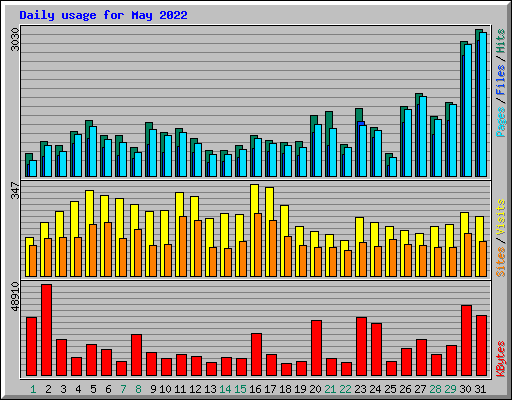The image size is (512, 400).
Task: Click day label 25 on the x-axis
Action: pyautogui.click(x=390, y=389)
